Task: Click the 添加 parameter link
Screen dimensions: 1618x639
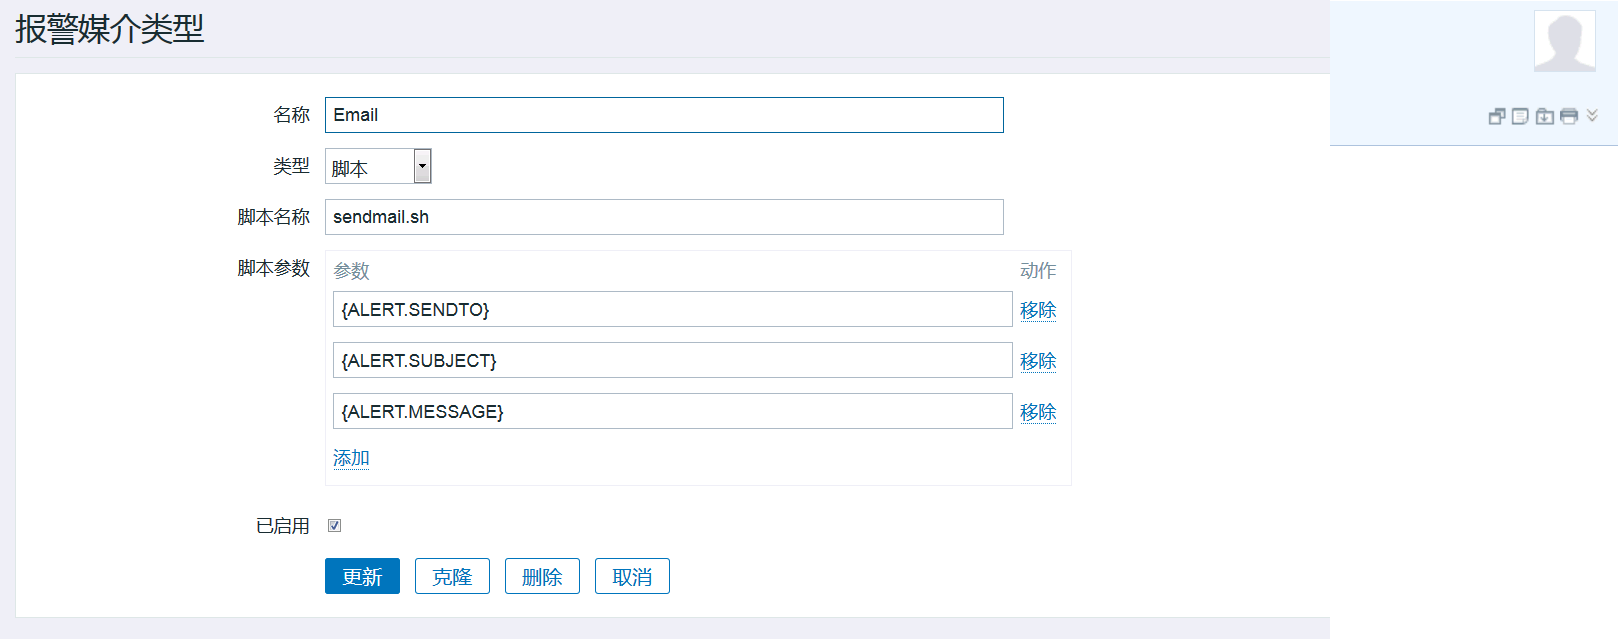Action: coord(351,458)
